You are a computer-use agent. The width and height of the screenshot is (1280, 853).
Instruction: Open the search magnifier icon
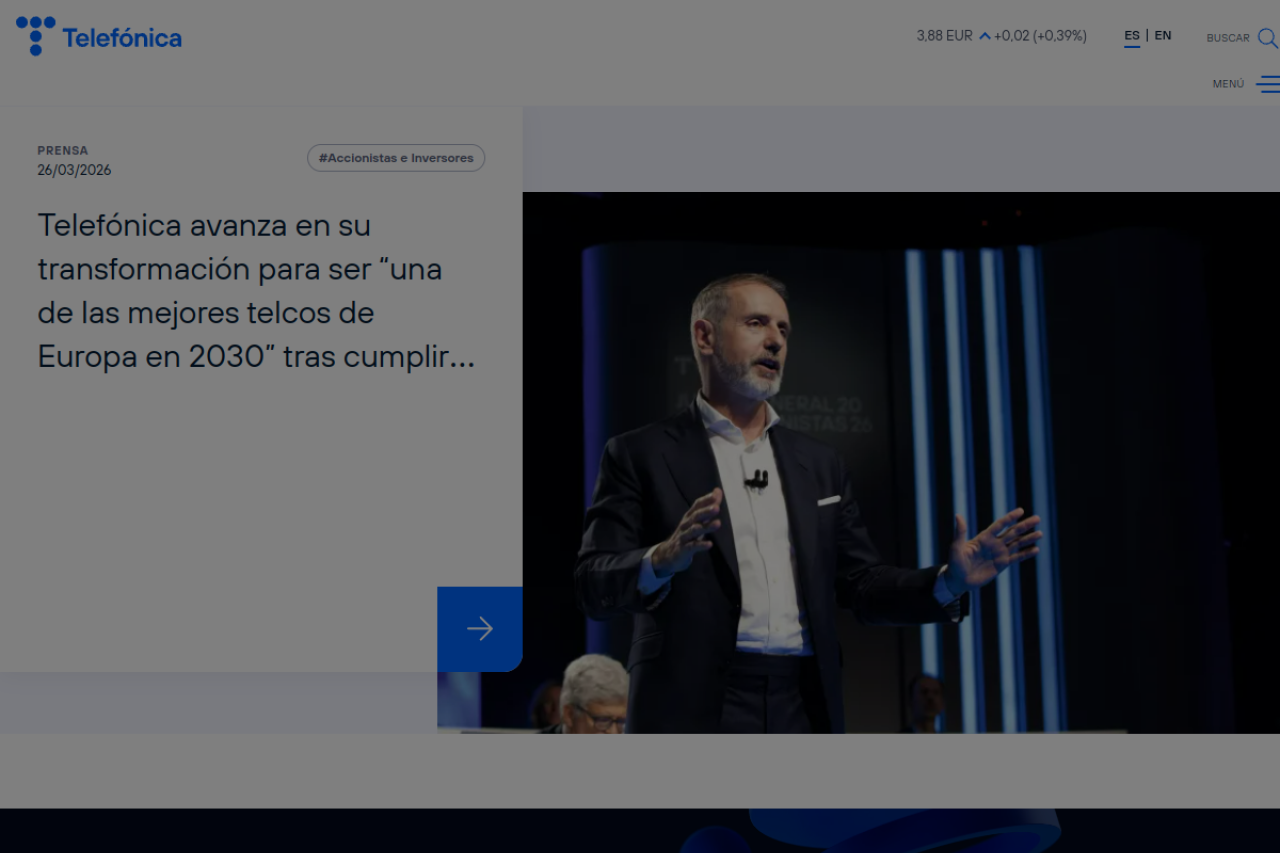(x=1267, y=38)
